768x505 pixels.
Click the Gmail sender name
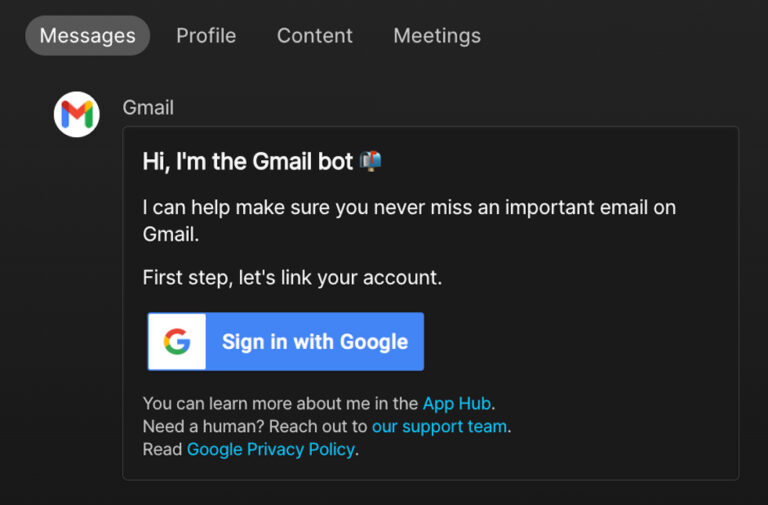pos(148,107)
